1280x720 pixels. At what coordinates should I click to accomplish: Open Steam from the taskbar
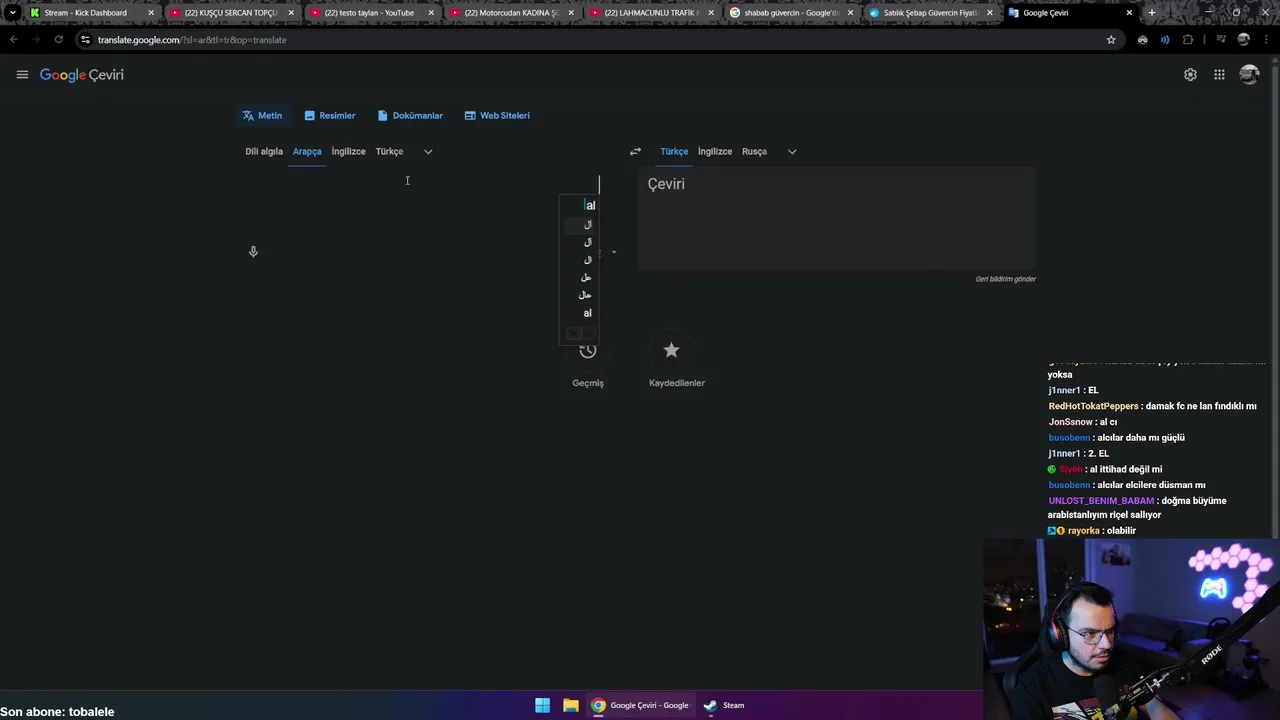coord(724,705)
